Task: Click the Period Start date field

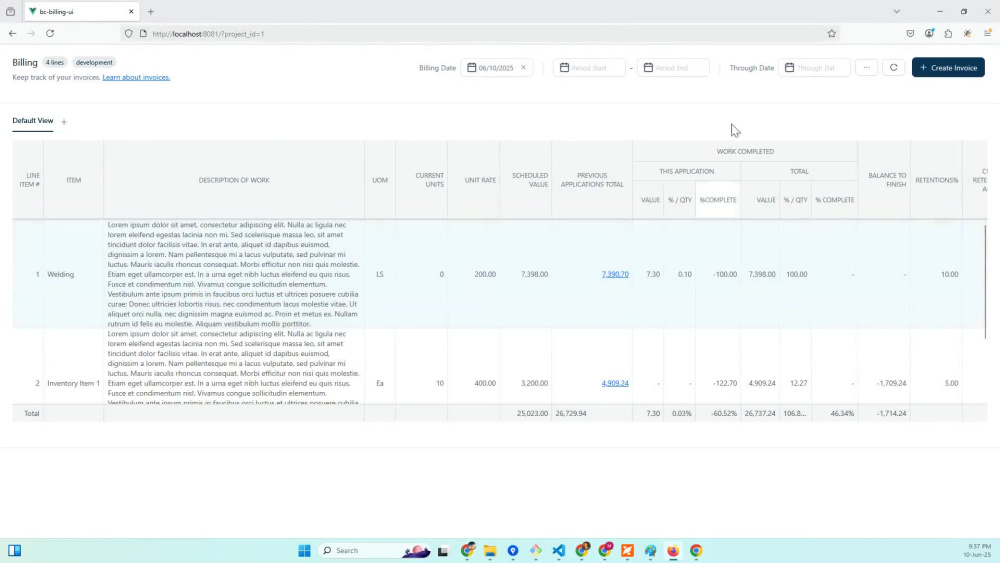Action: tap(589, 68)
